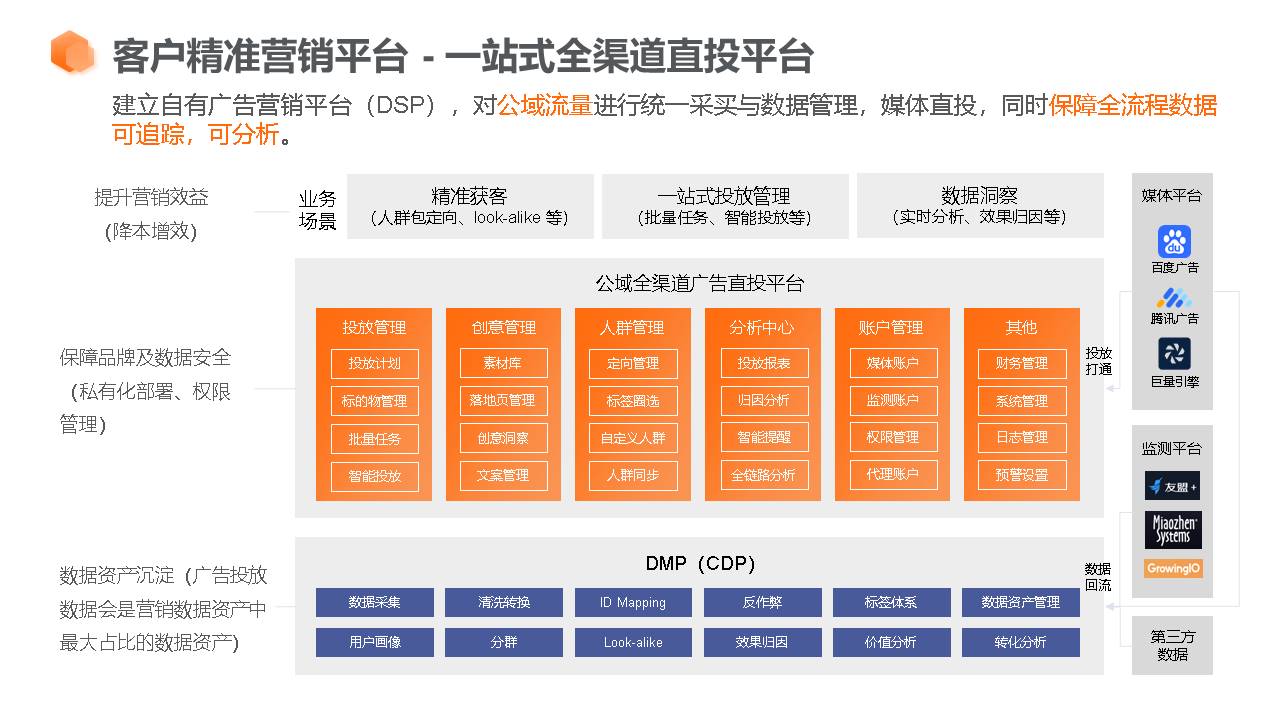Open the 素材库 box

[x=504, y=363]
